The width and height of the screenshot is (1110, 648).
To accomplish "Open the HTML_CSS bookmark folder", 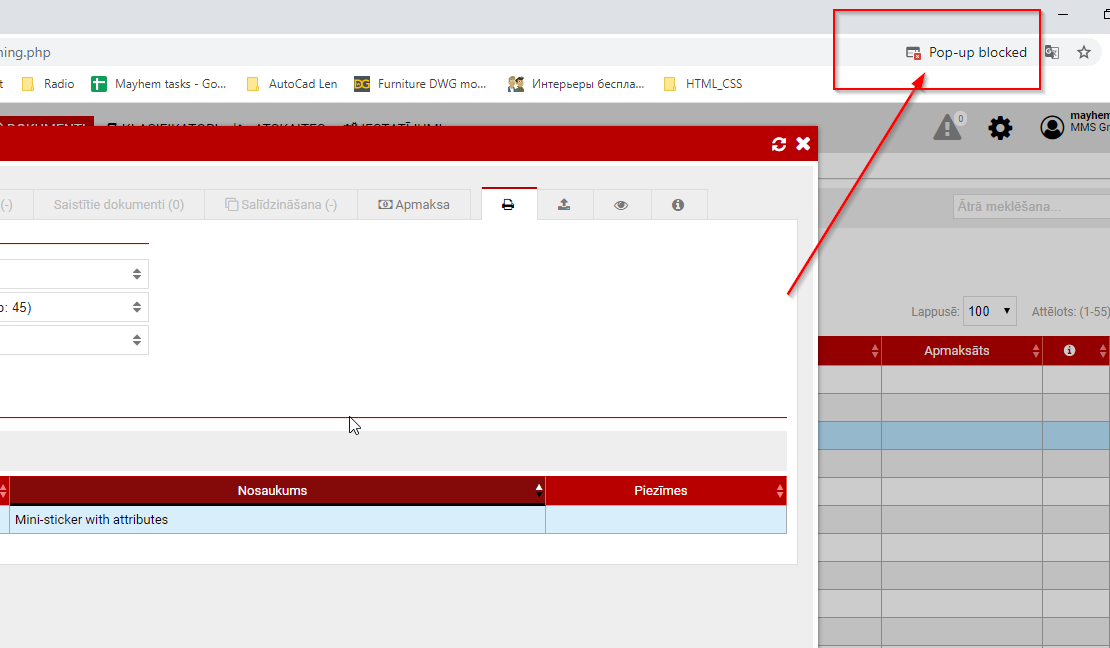I will click(713, 84).
